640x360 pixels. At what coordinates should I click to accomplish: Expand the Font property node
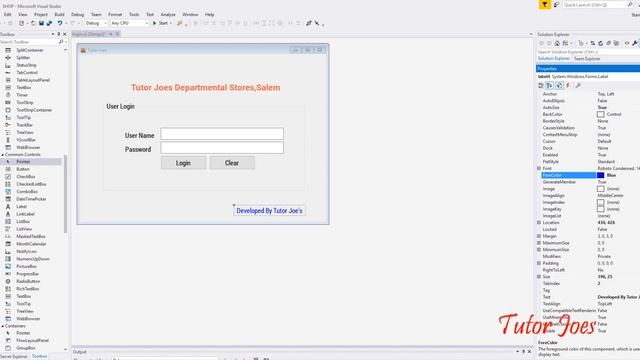coord(539,168)
